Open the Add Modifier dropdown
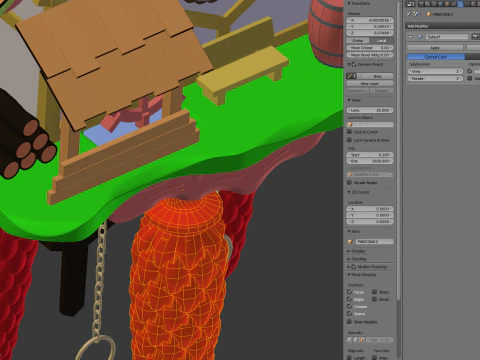Viewport: 480px width, 360px height. pyautogui.click(x=443, y=26)
